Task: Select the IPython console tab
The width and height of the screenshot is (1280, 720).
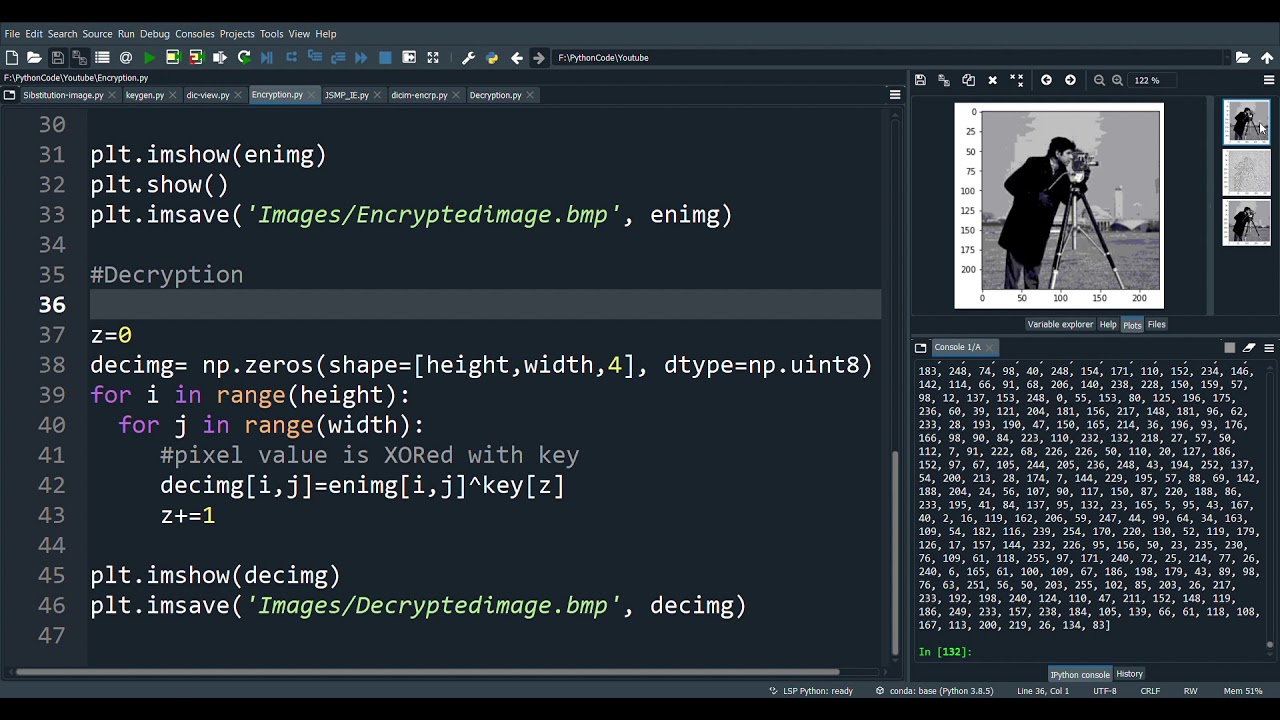Action: tap(1080, 674)
